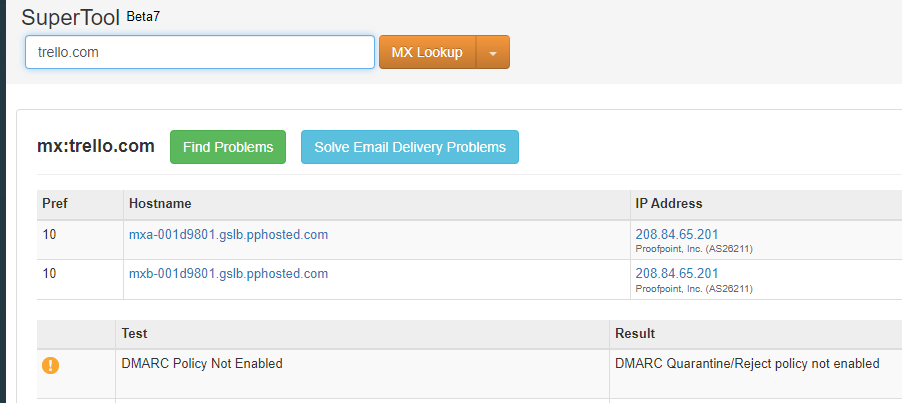Open mxb-001d9801.gslb.pphosted.com hostname link
Viewport: 902px width, 403px height.
228,274
